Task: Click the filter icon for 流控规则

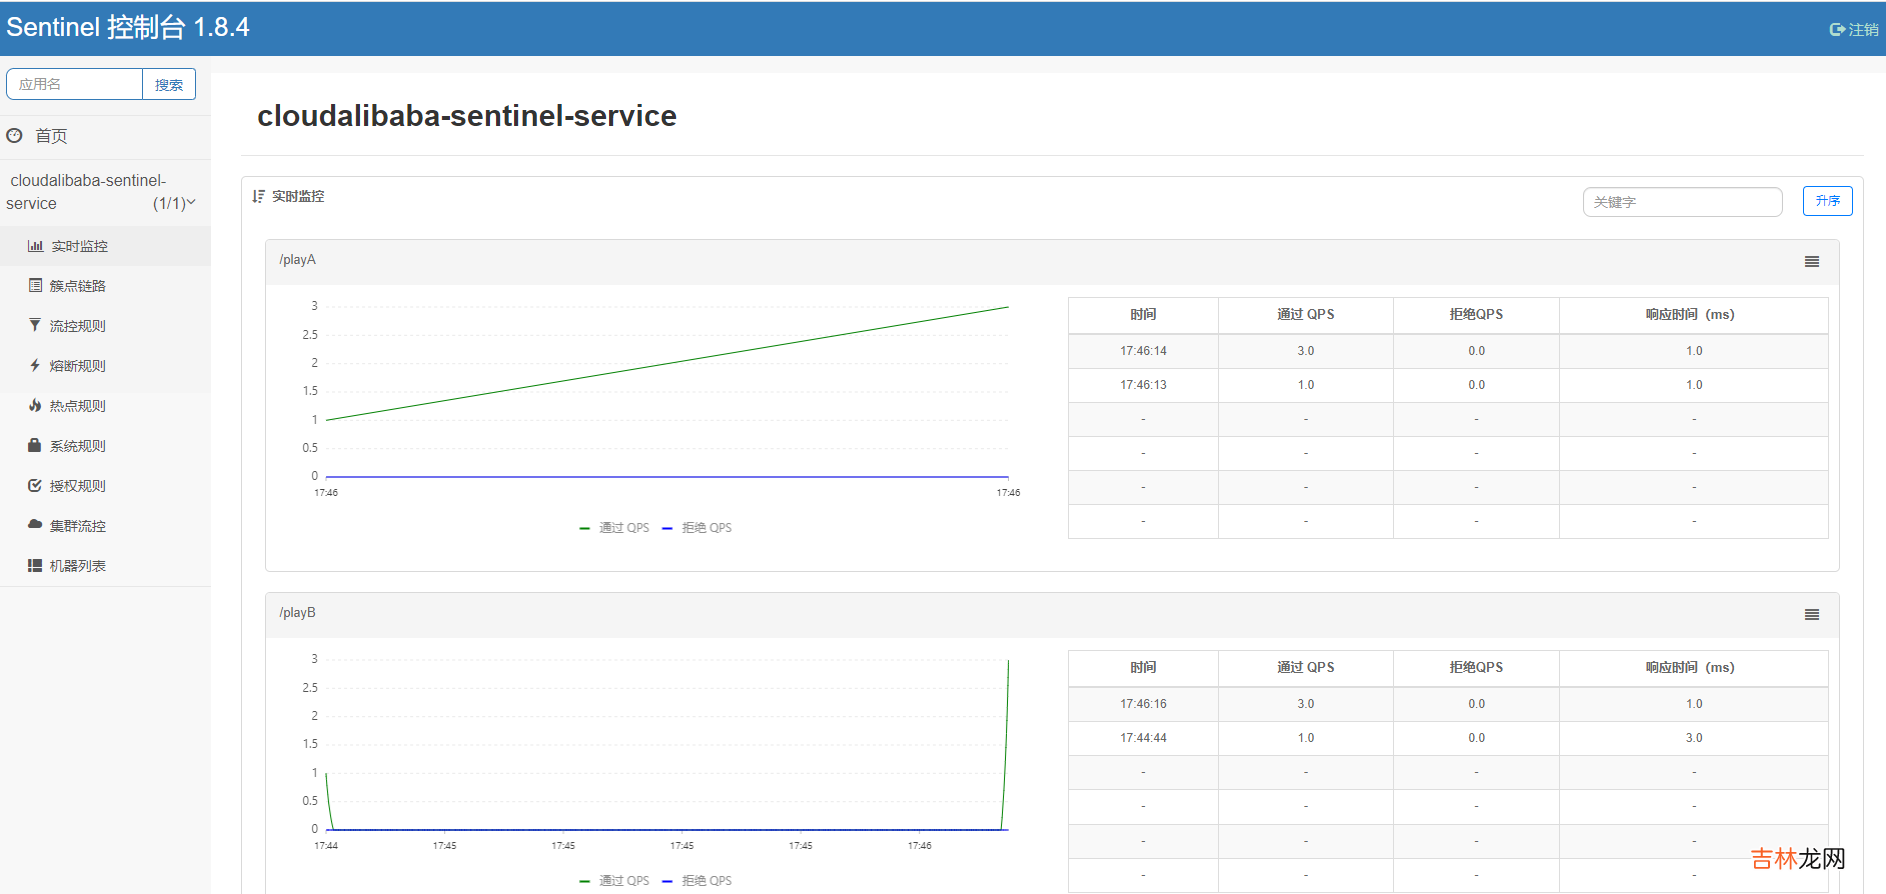Action: (35, 326)
